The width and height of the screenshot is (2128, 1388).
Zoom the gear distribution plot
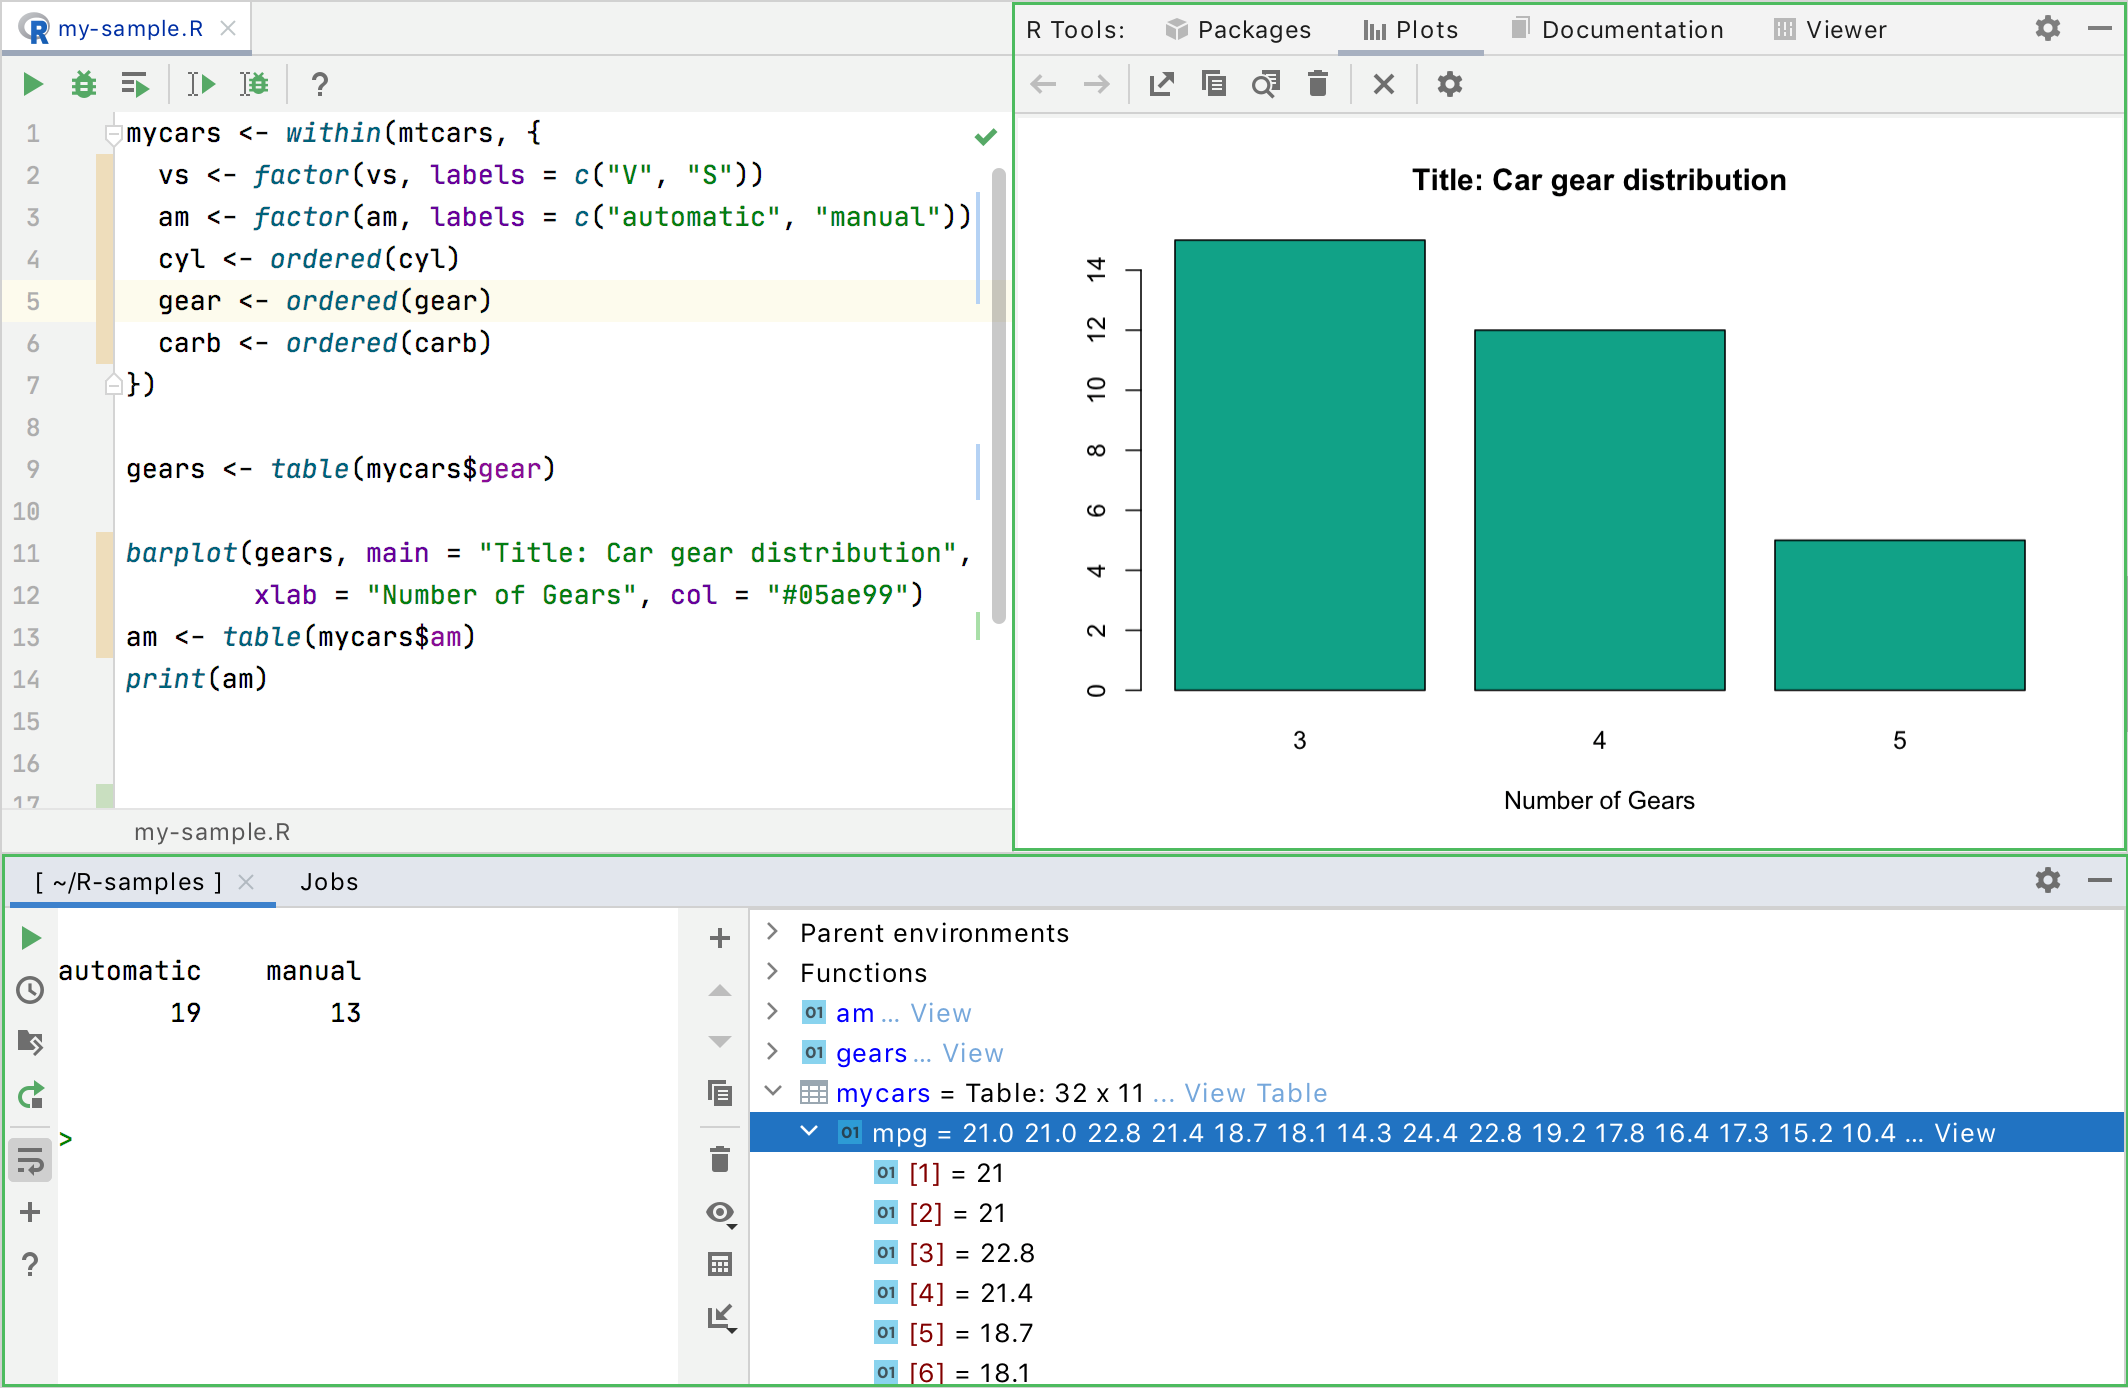1266,84
